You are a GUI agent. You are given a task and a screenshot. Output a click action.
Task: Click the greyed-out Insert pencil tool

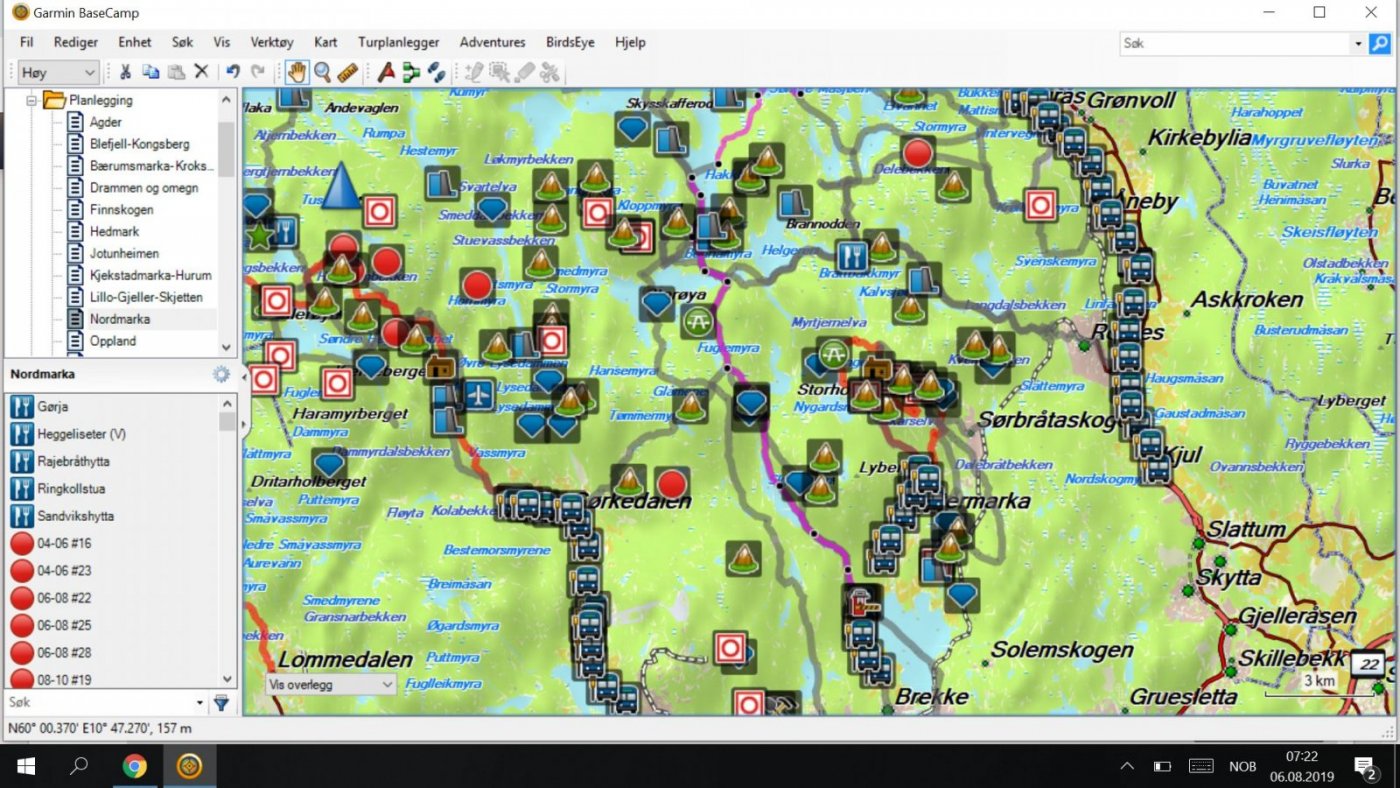(x=474, y=72)
